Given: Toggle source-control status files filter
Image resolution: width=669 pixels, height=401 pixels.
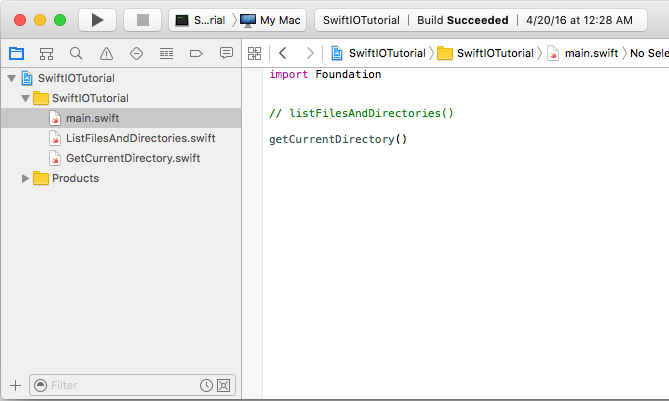Looking at the screenshot, I should (x=224, y=386).
